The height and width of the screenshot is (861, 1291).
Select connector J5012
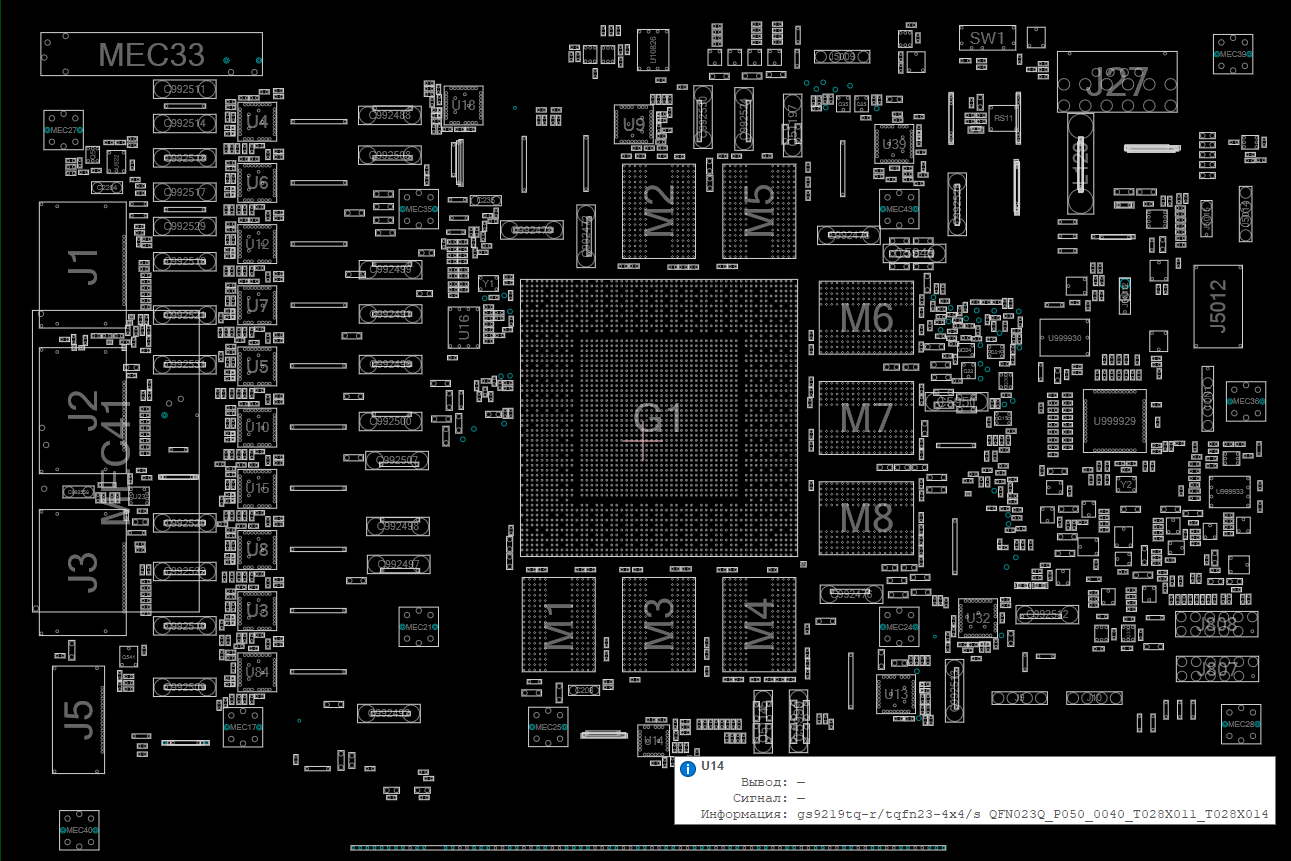coord(1217,305)
